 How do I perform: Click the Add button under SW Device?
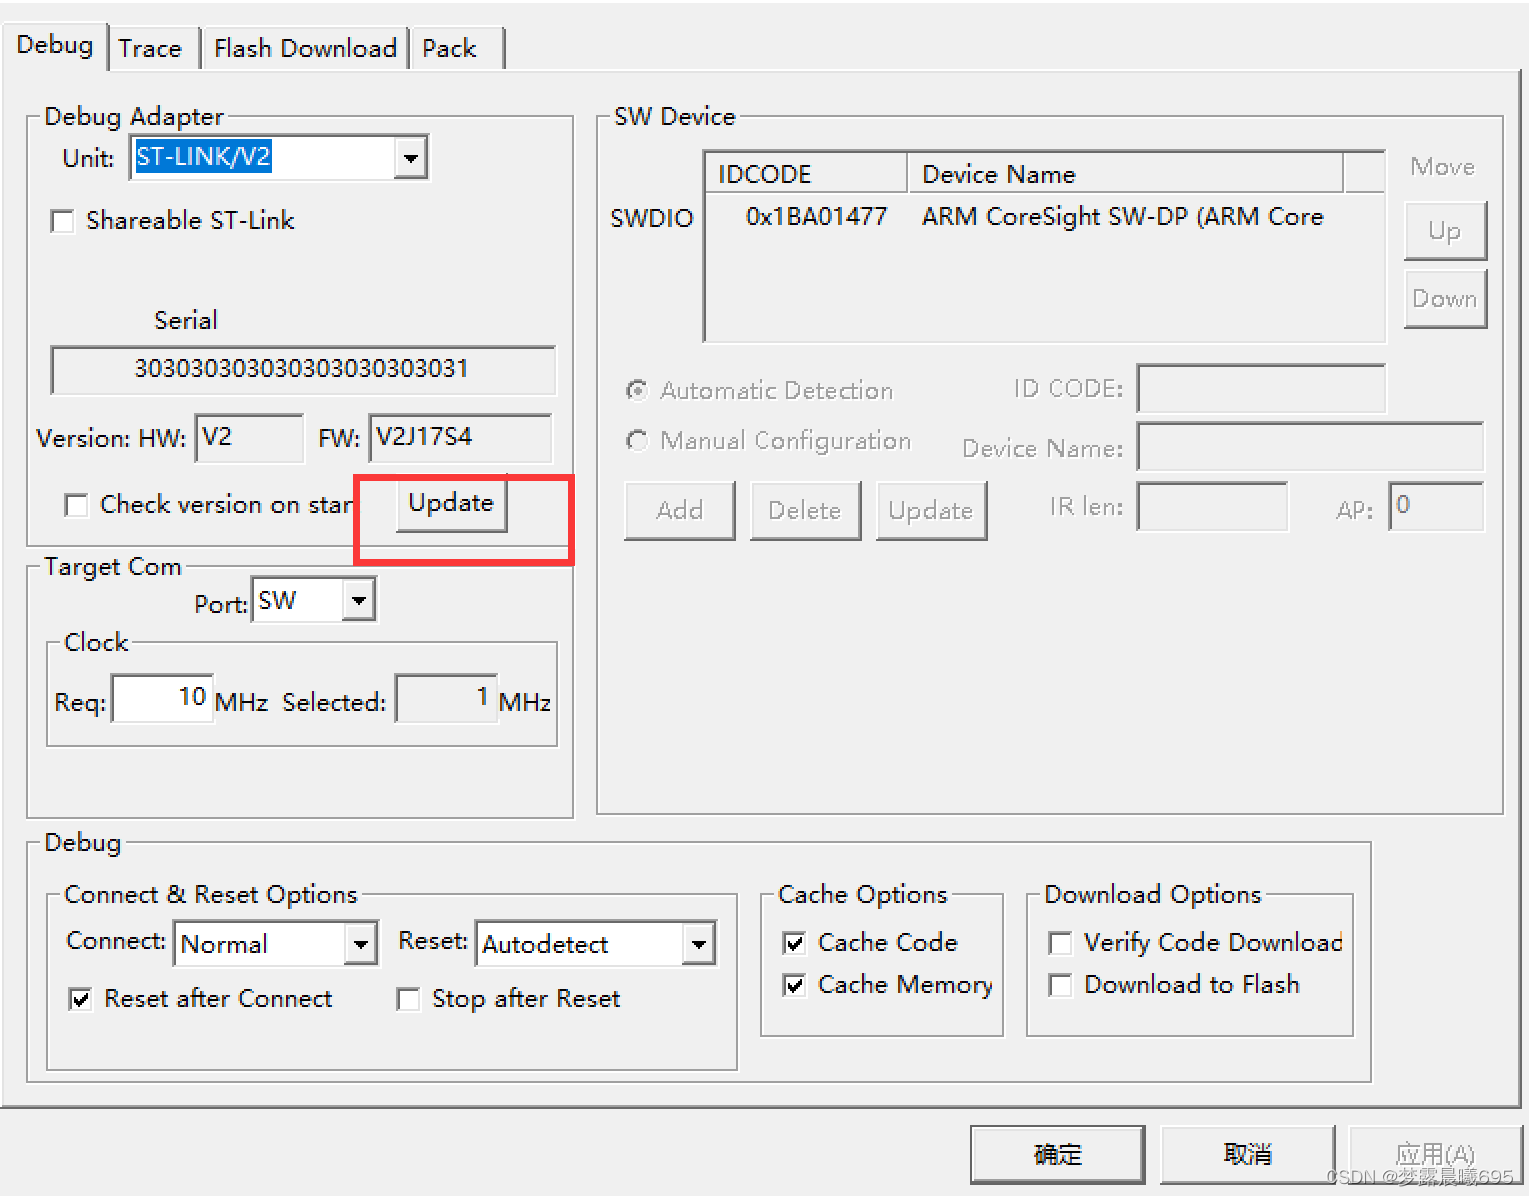(679, 510)
